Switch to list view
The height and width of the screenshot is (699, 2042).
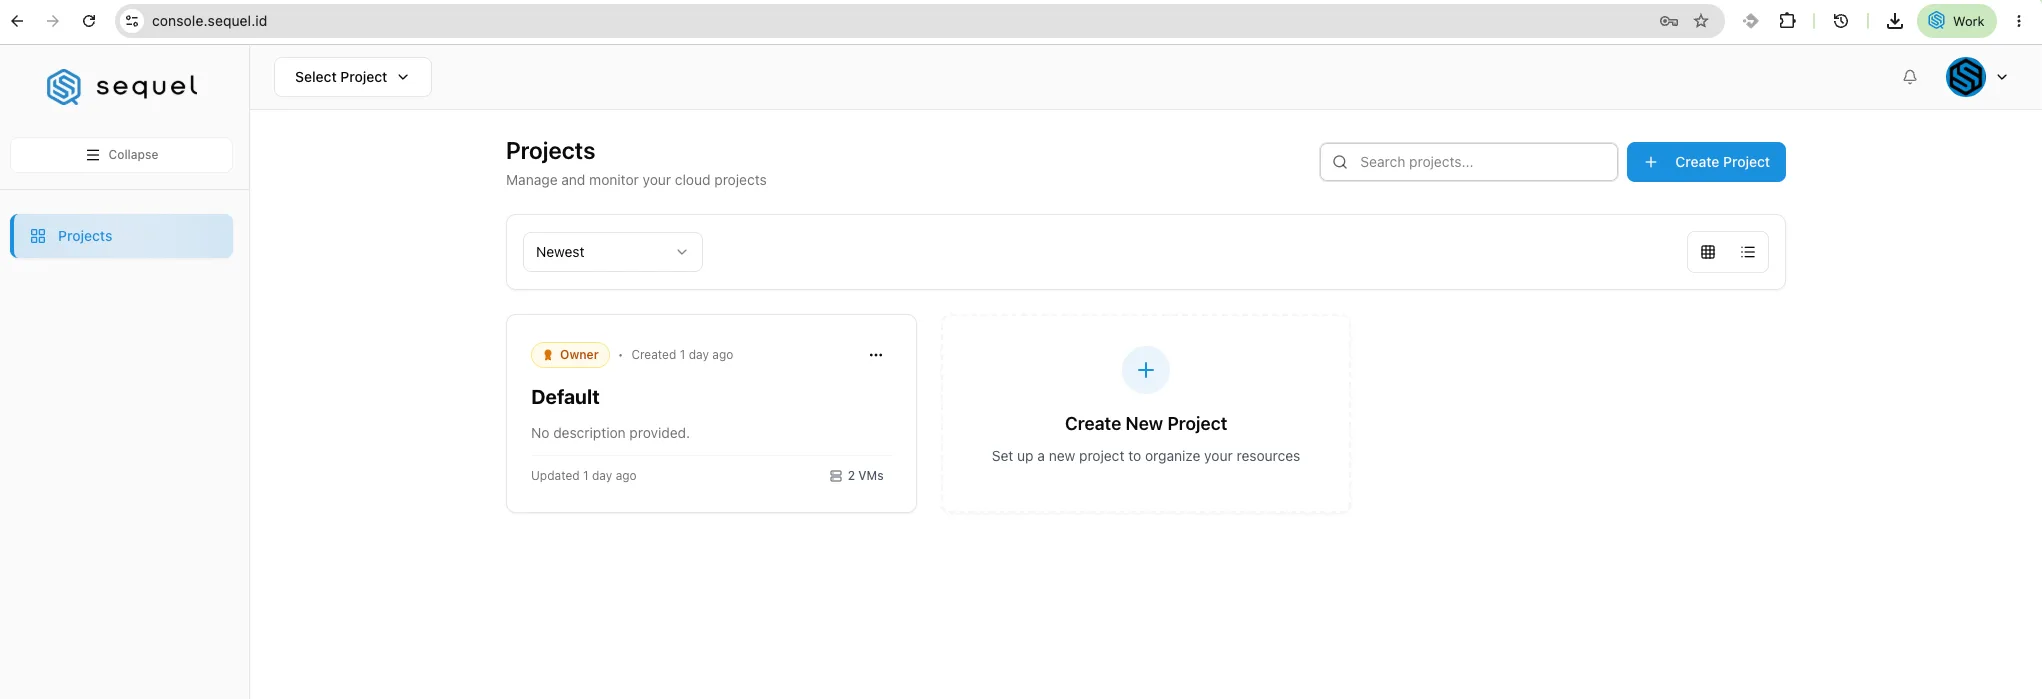pos(1748,252)
